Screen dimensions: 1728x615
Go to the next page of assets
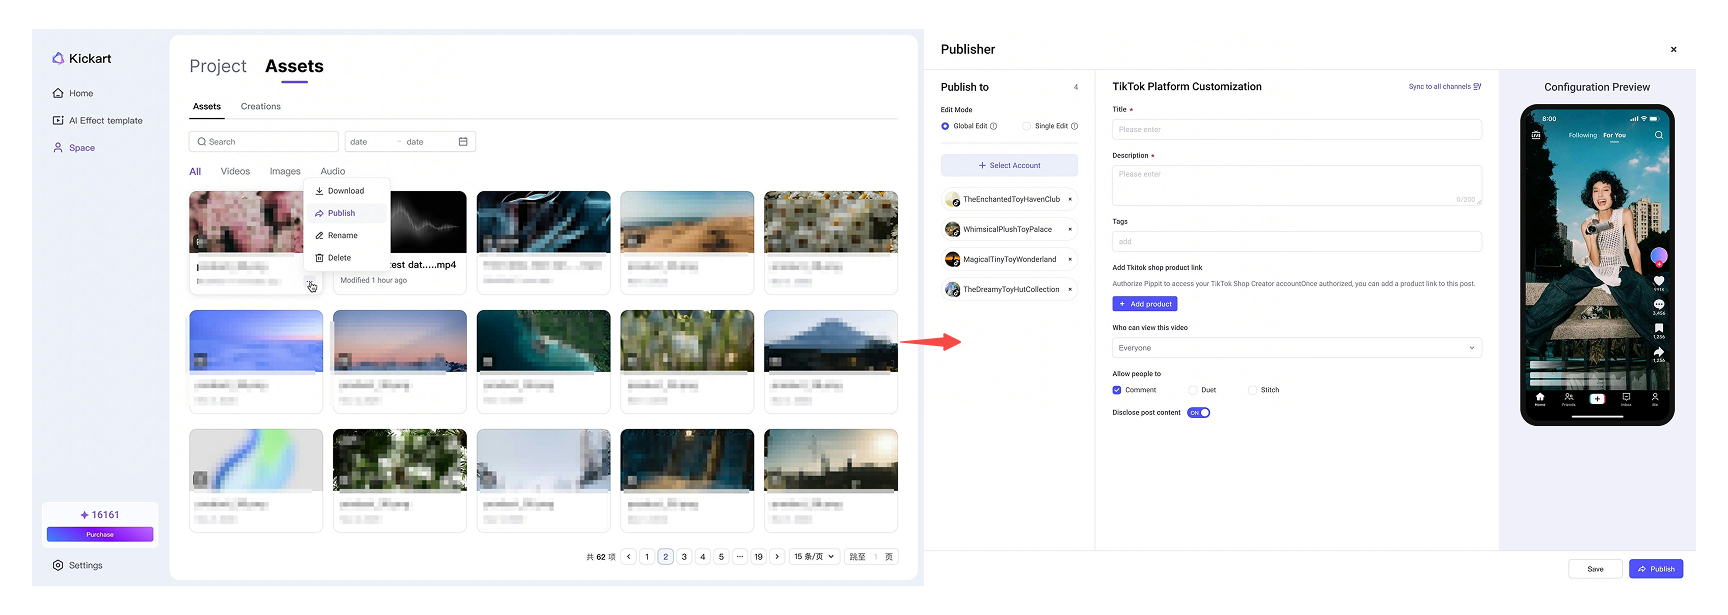[777, 557]
